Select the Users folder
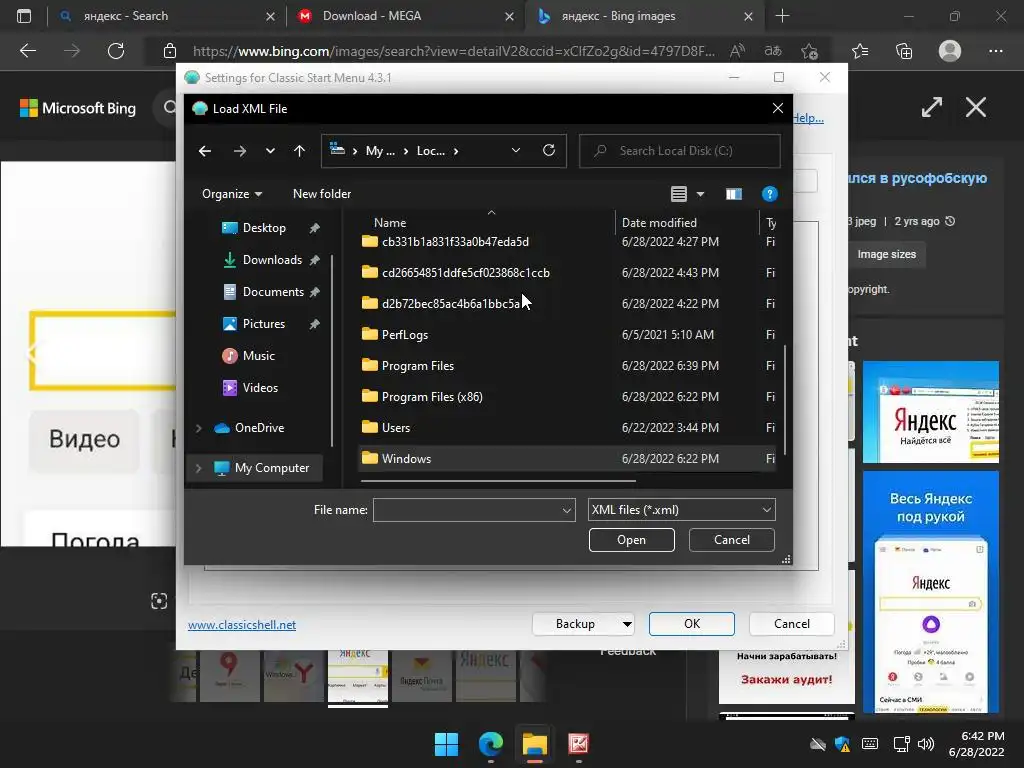 396,428
